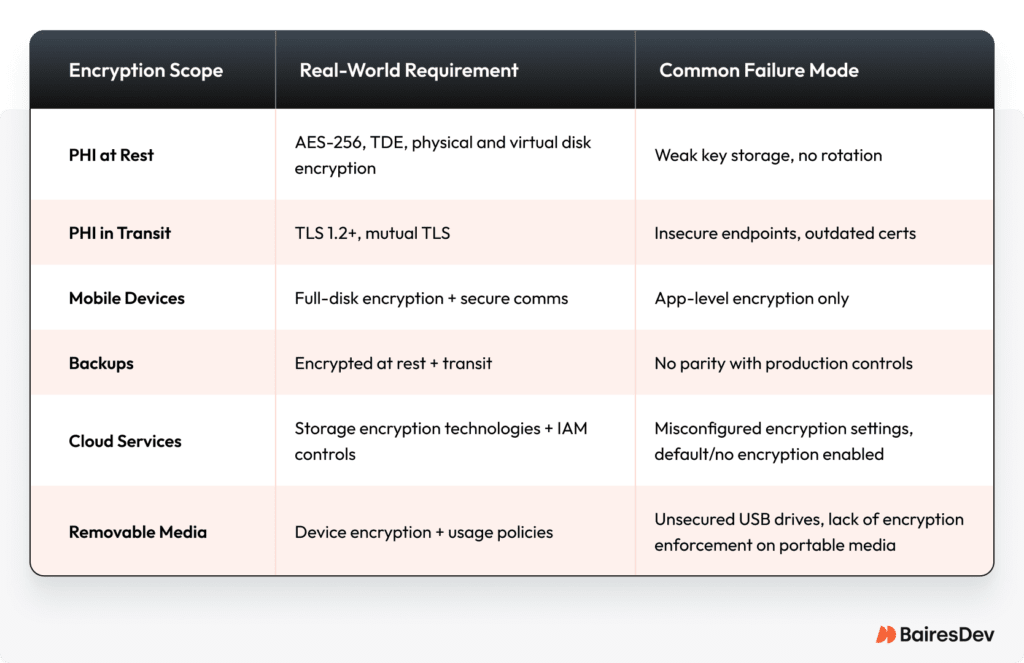Viewport: 1024px width, 663px height.
Task: Click the Real-World Requirement column header
Action: point(409,70)
